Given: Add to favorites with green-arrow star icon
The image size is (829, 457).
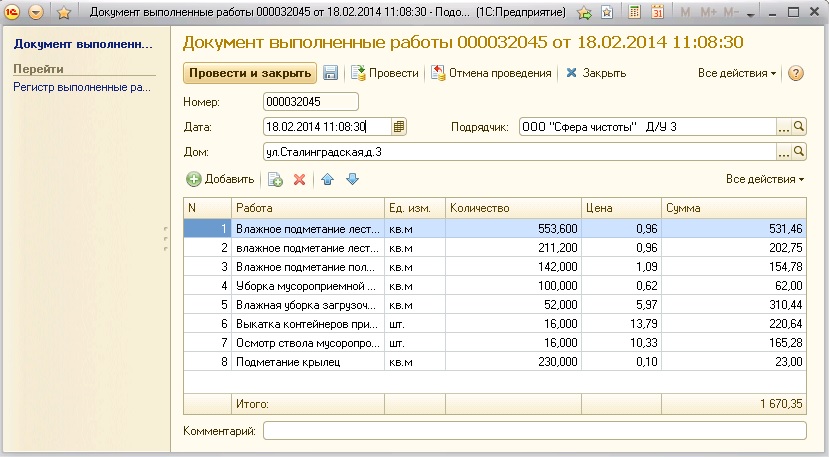Looking at the screenshot, I should coord(585,12).
